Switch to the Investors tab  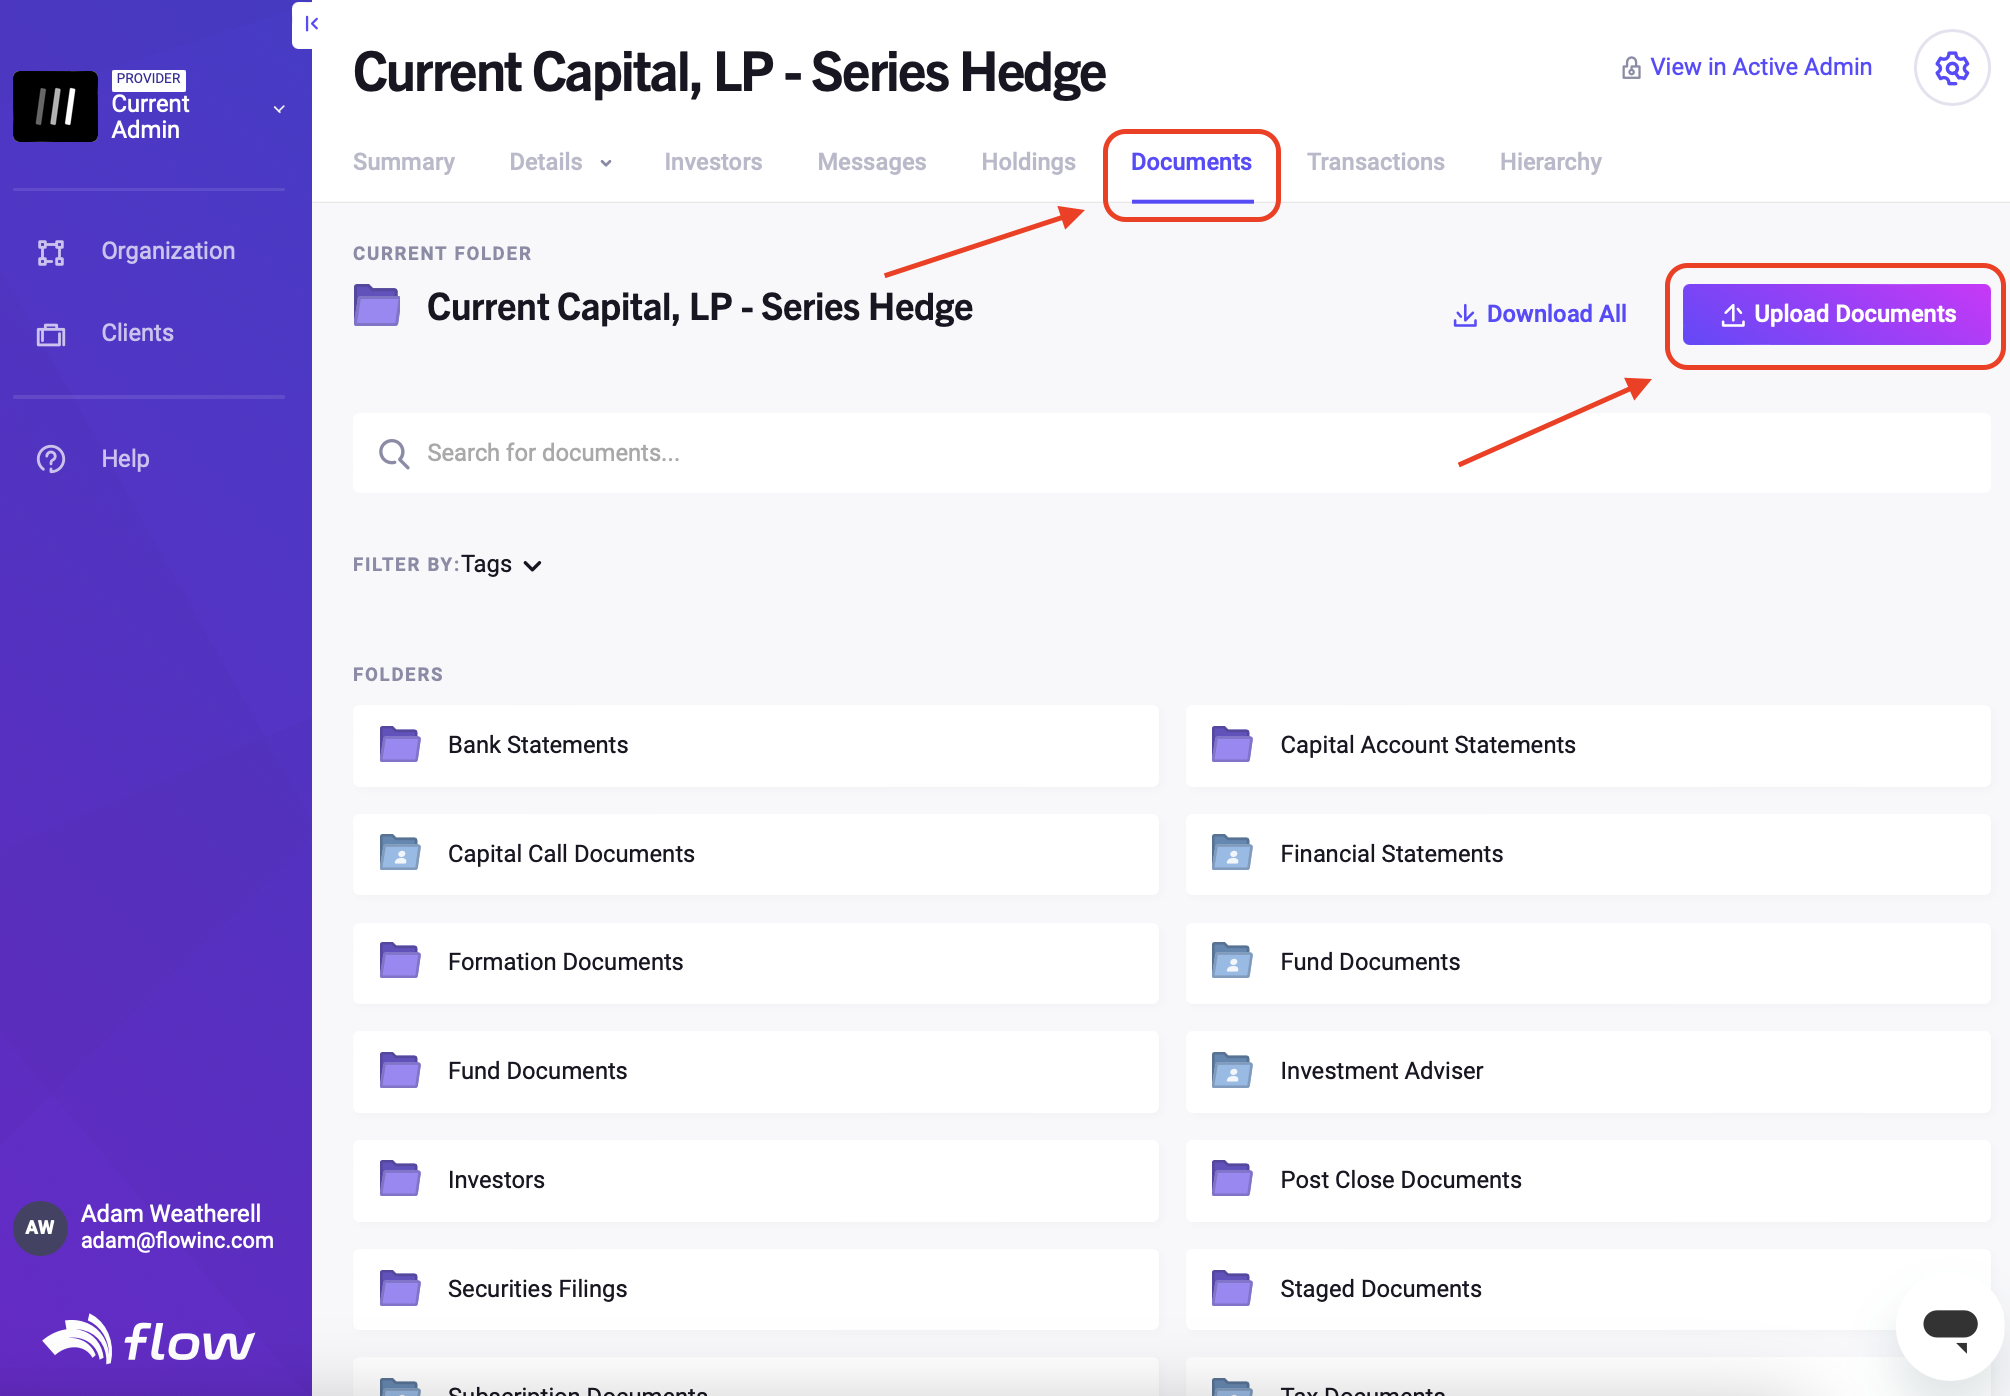click(713, 162)
